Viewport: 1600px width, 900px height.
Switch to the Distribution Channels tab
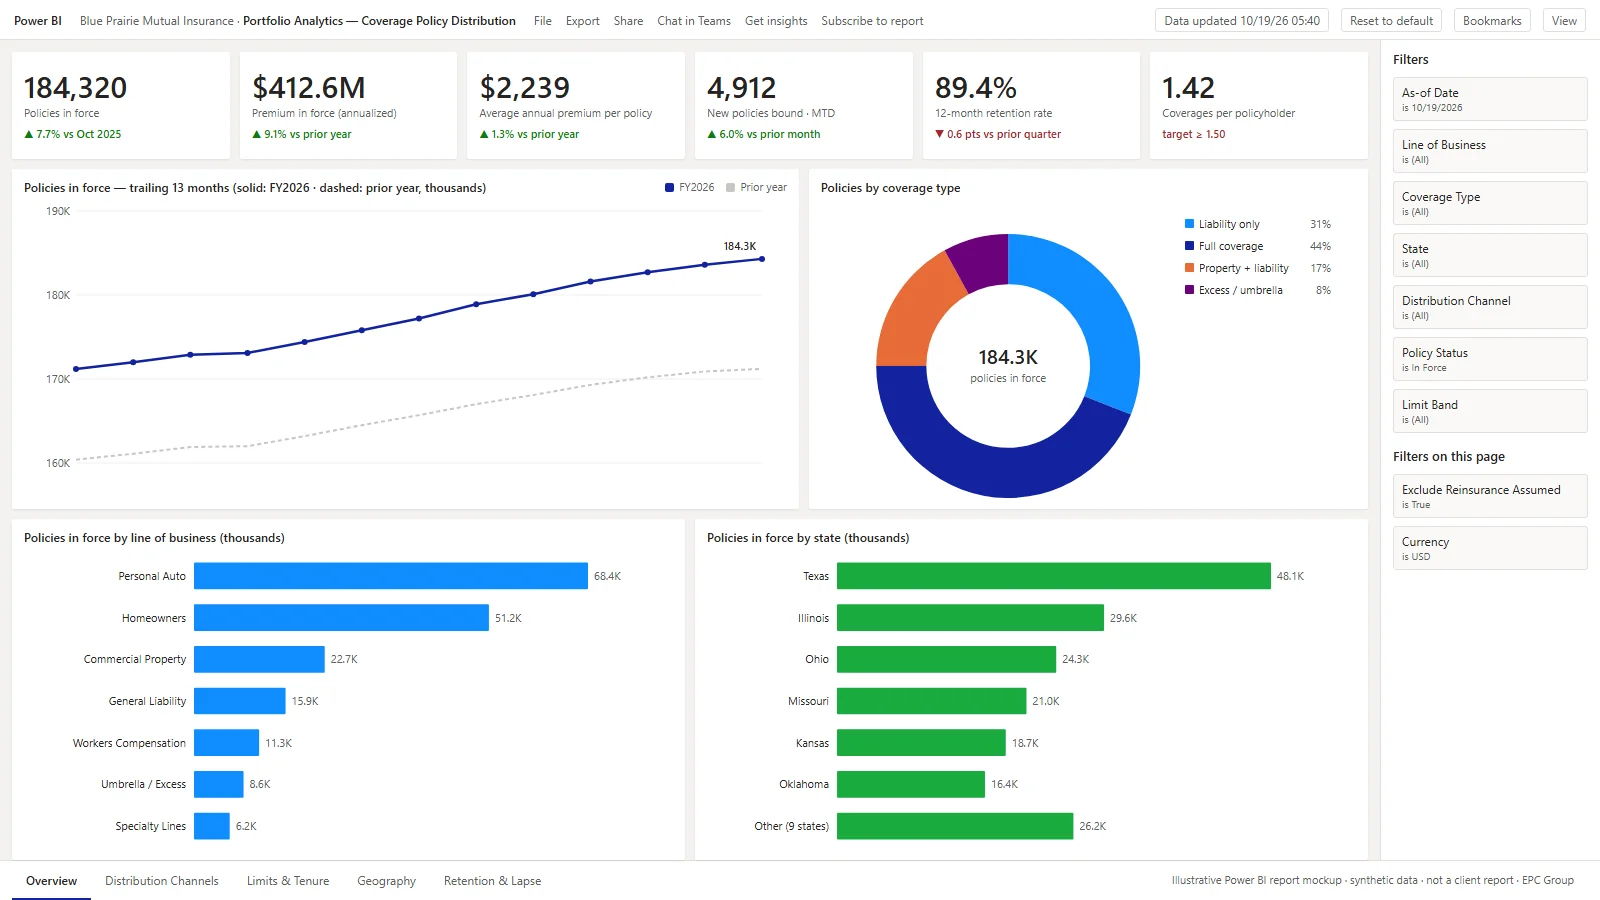tap(162, 881)
